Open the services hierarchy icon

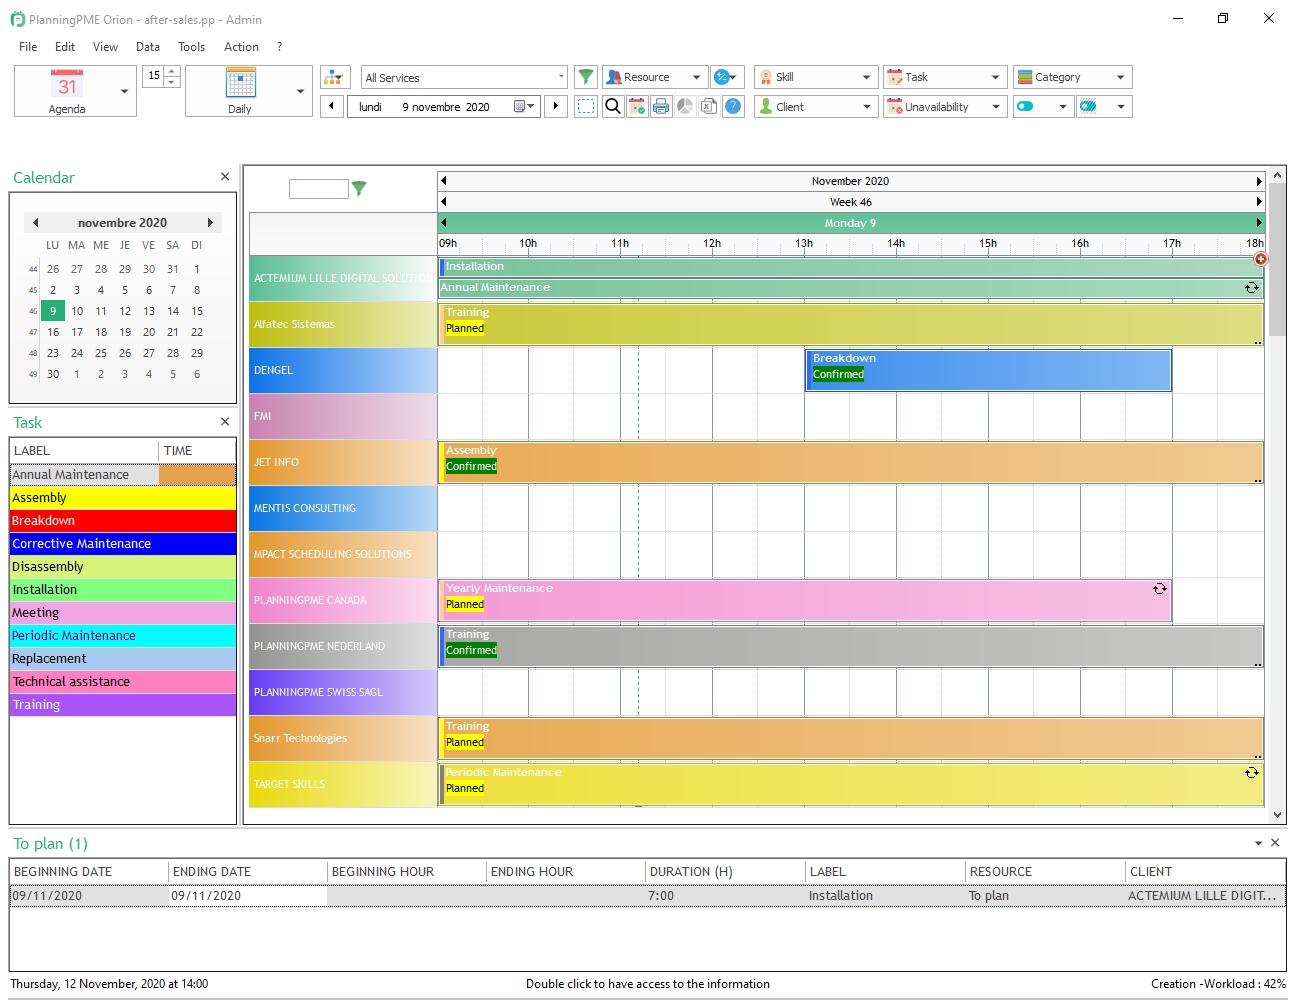[x=335, y=77]
